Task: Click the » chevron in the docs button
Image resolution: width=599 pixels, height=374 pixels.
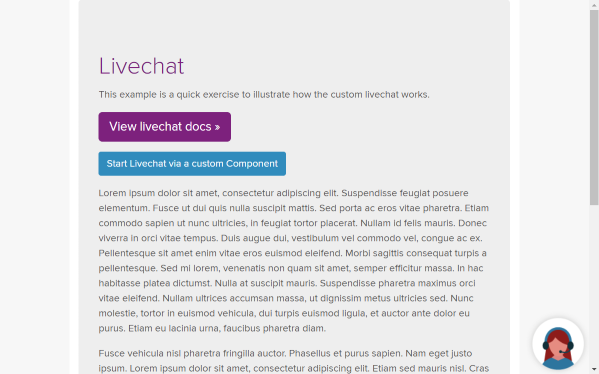Action: [217, 127]
